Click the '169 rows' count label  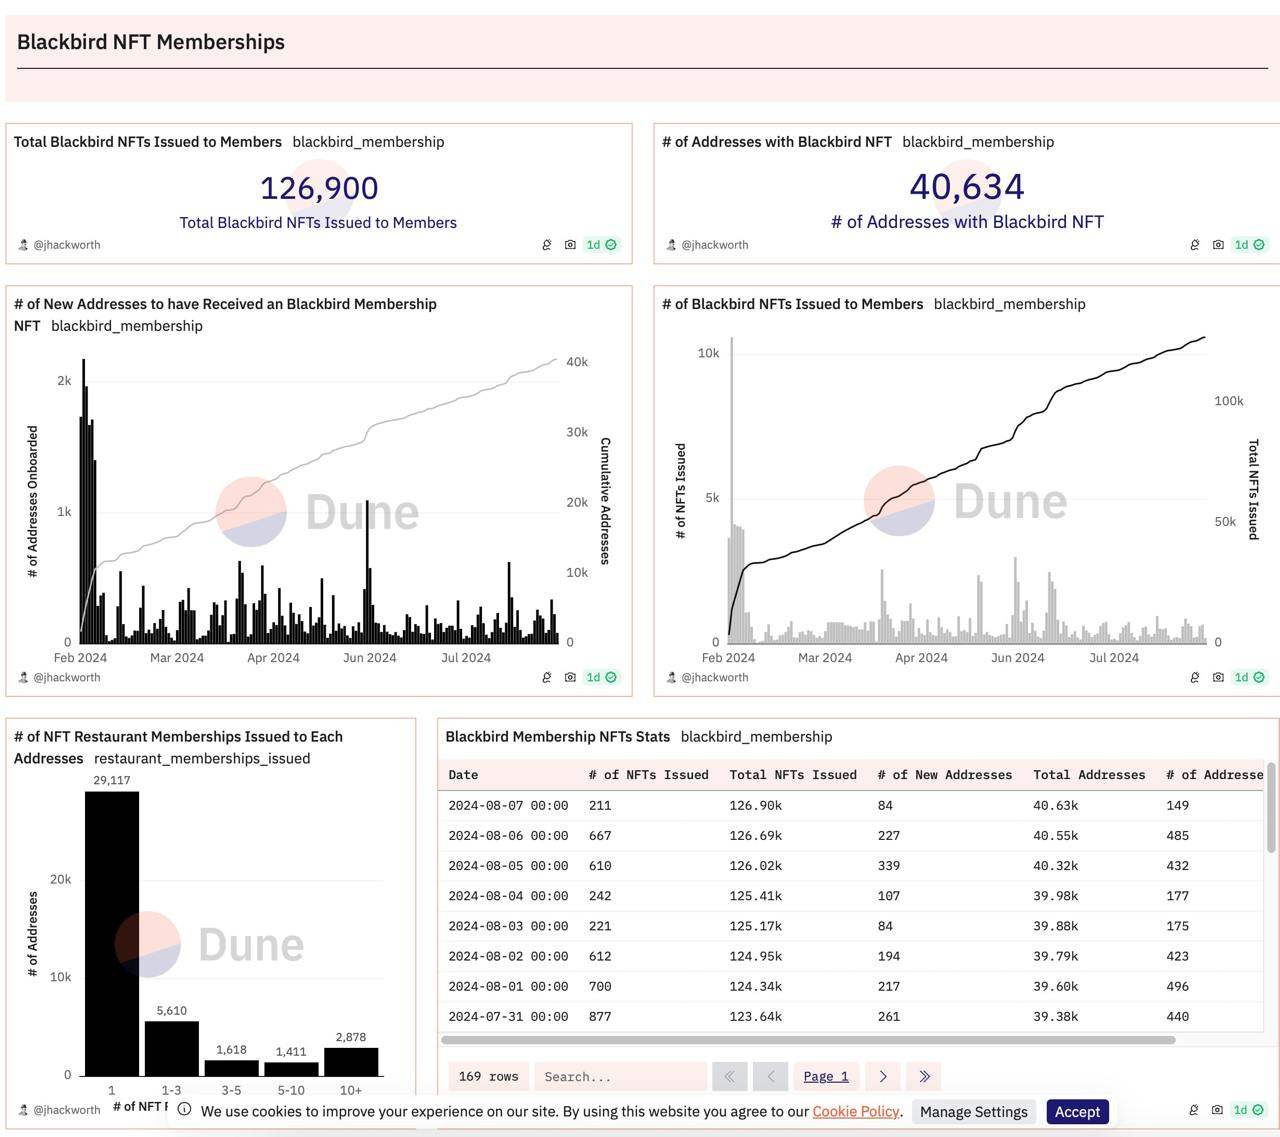click(x=488, y=1076)
